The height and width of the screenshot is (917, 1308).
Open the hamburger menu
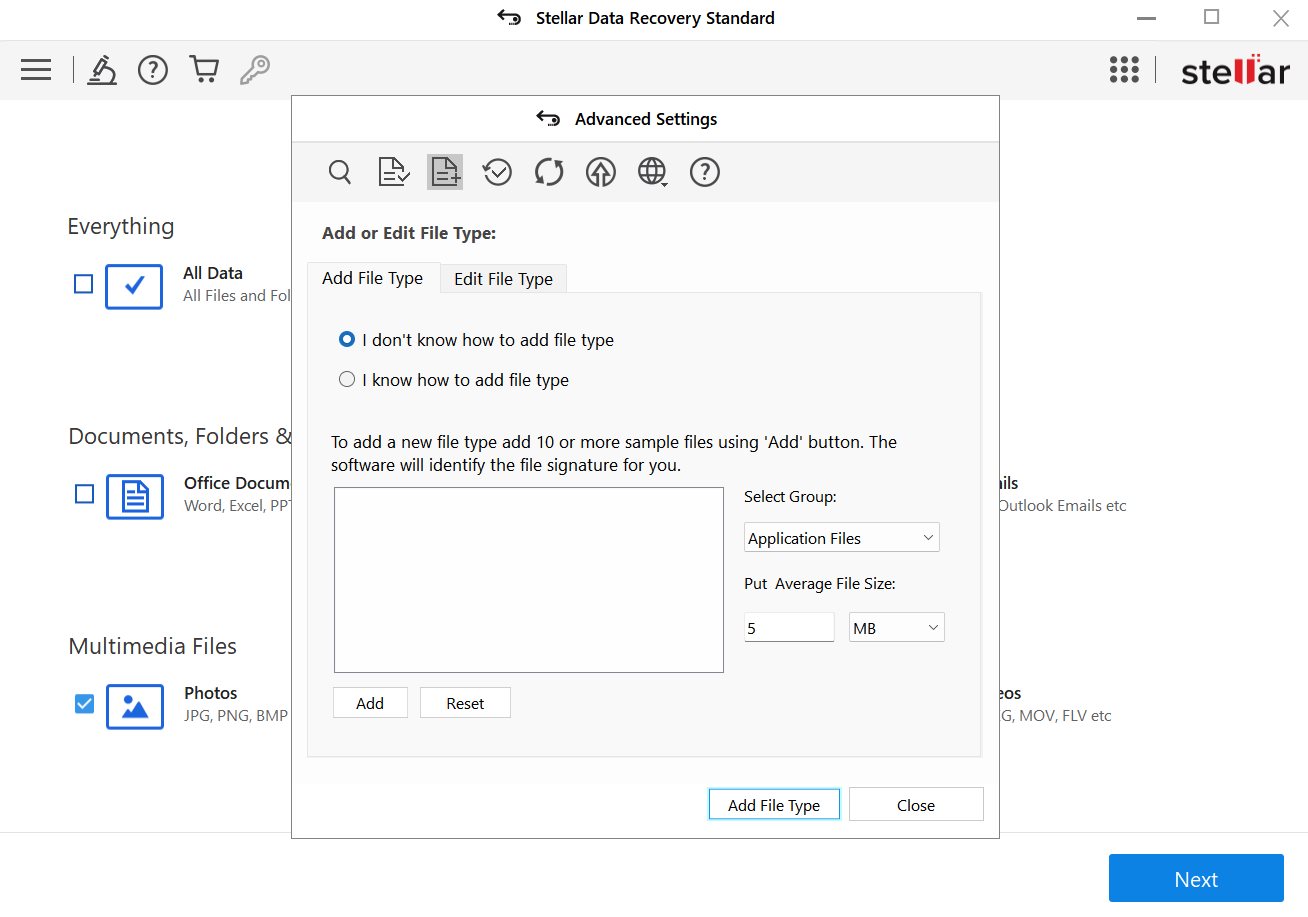click(x=36, y=70)
